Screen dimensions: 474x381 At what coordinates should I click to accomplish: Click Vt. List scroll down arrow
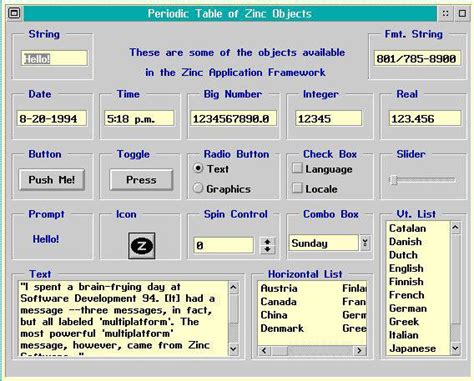point(455,349)
